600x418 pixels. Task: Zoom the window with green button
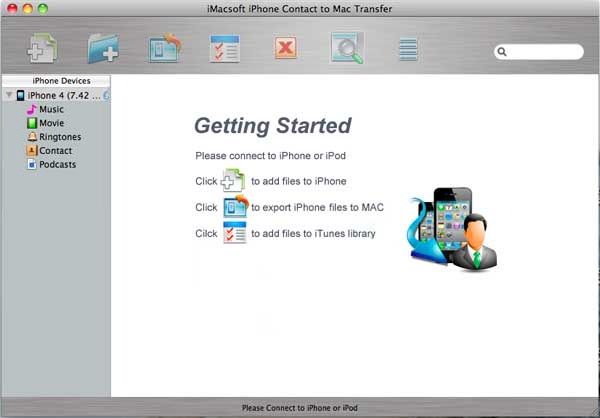click(43, 8)
